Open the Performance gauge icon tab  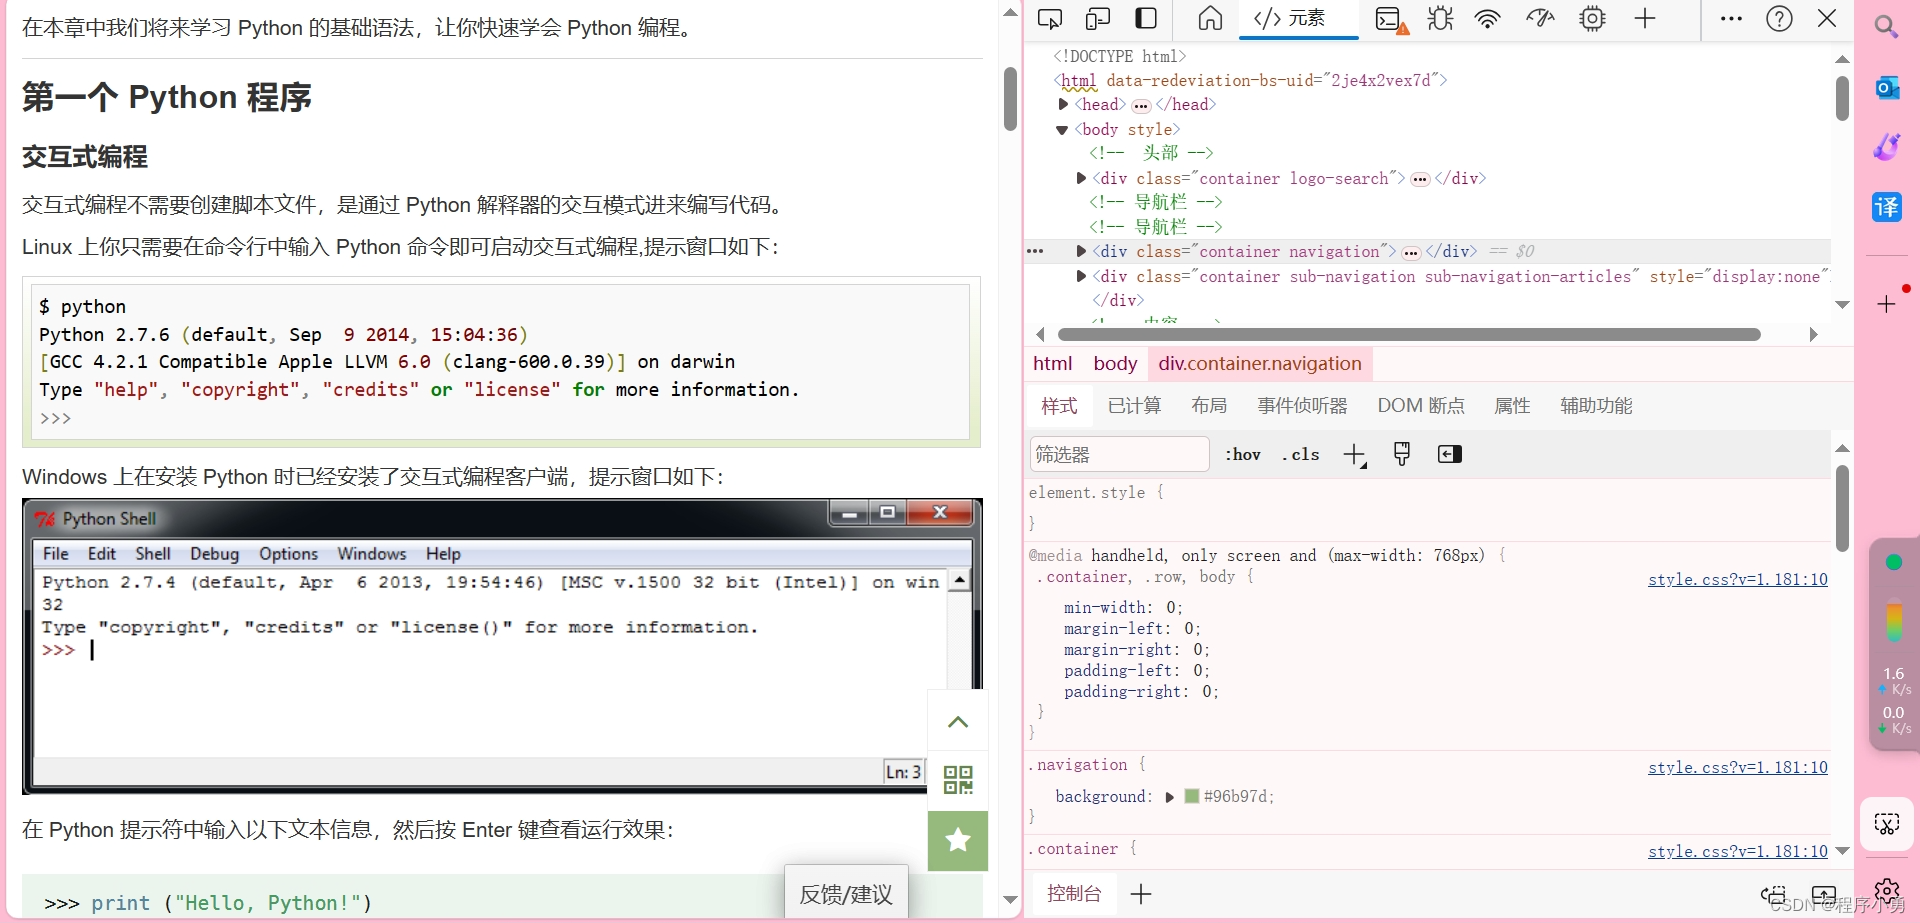point(1540,19)
